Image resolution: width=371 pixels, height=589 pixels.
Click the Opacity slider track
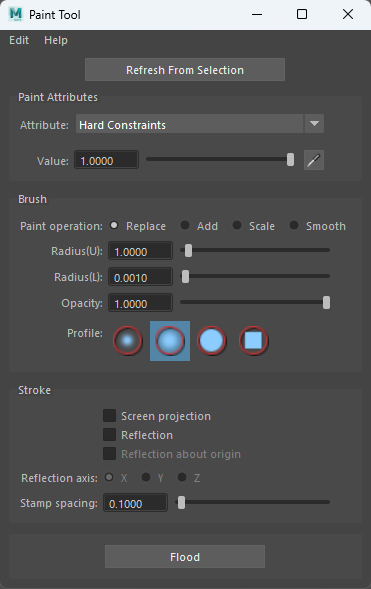pos(255,302)
